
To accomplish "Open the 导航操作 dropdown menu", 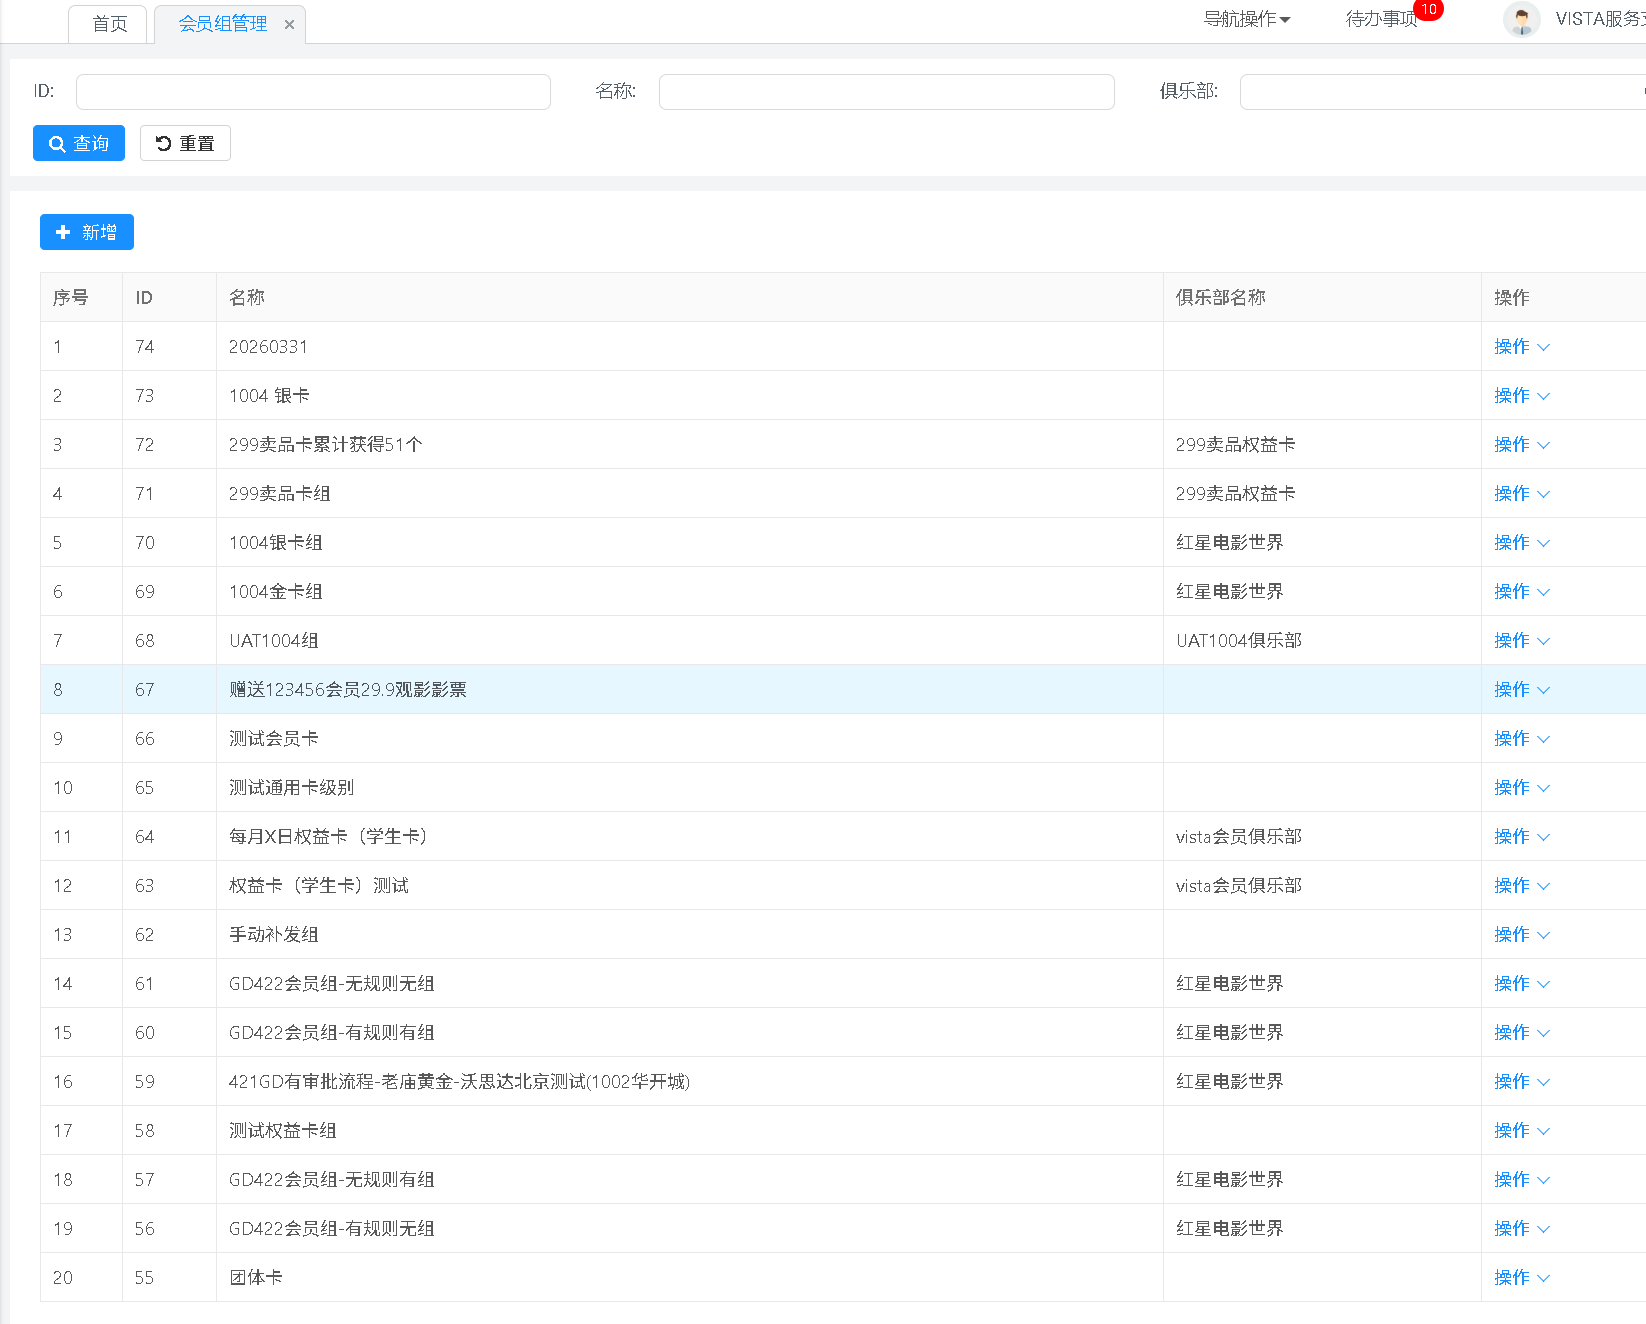I will click(x=1246, y=19).
